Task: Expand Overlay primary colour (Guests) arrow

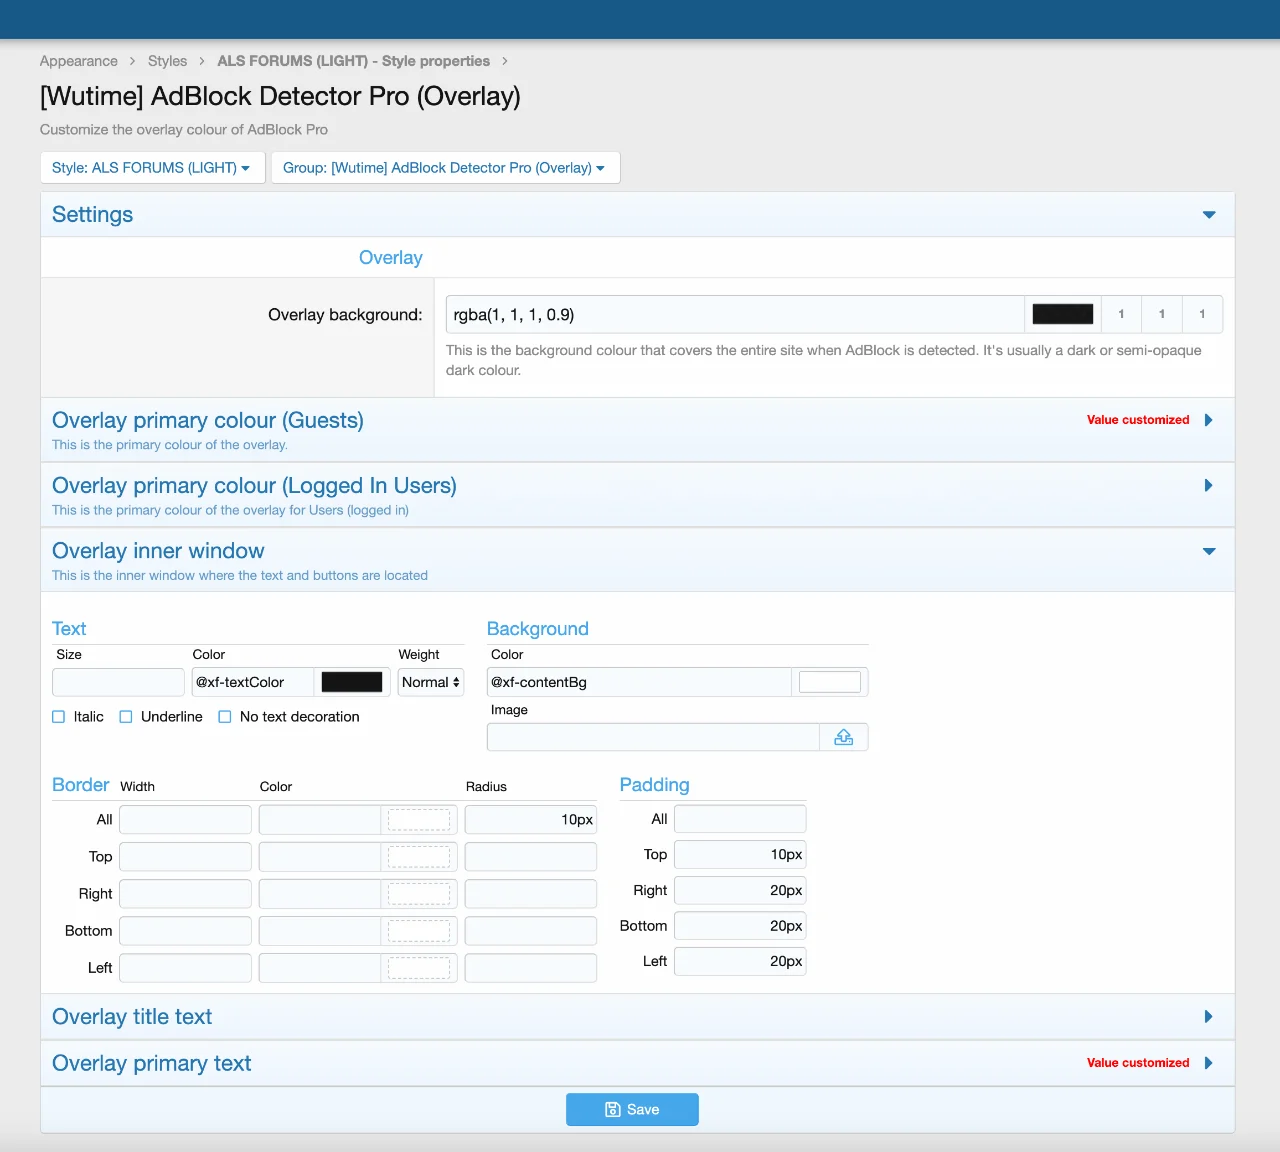Action: 1208,420
